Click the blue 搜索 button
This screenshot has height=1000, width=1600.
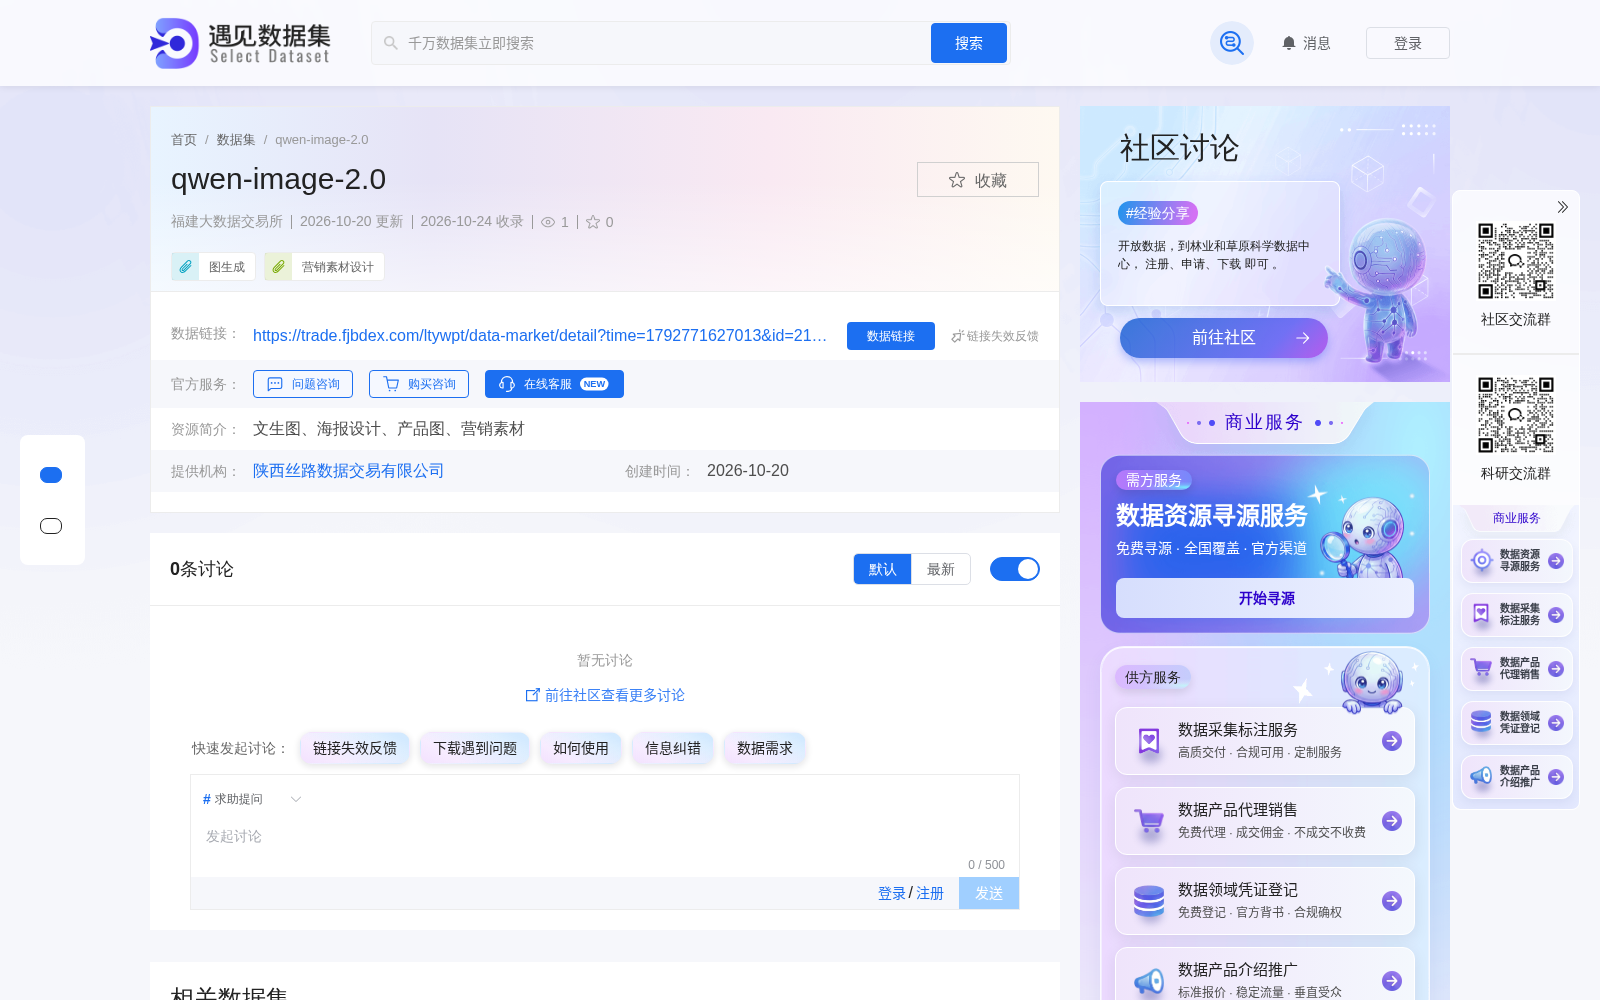tap(969, 43)
